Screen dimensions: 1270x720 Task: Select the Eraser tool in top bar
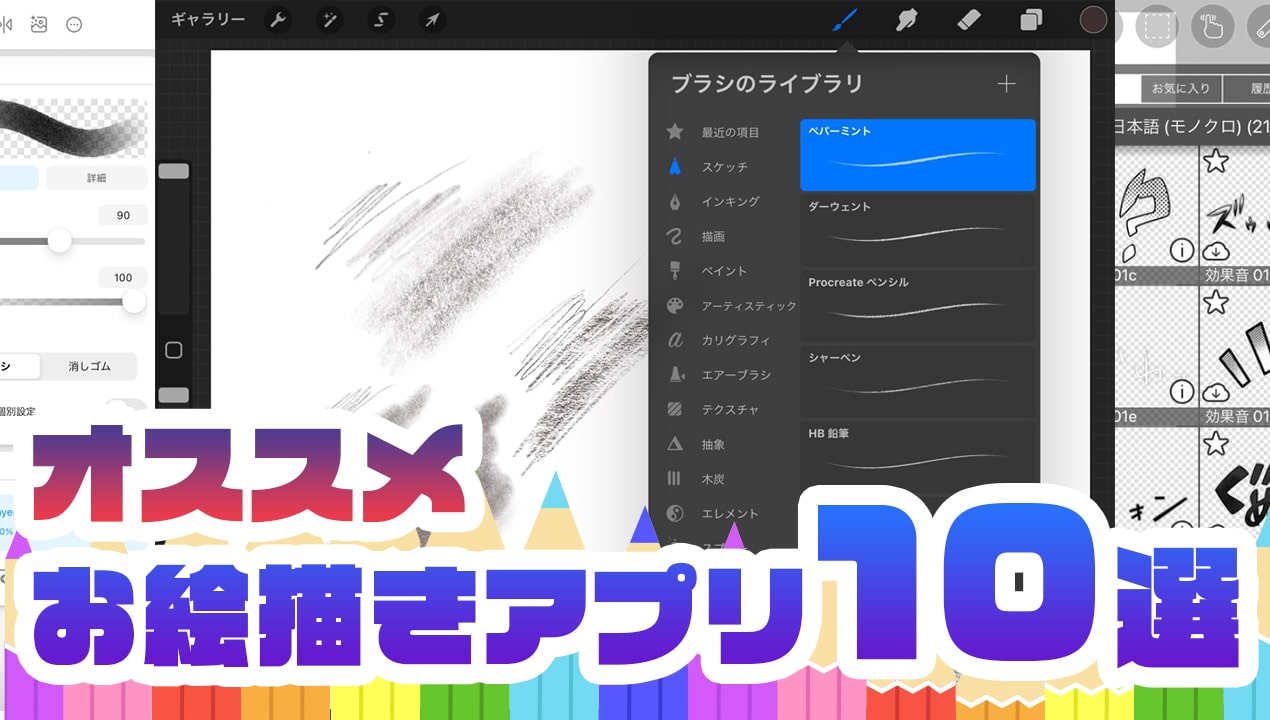[x=968, y=20]
